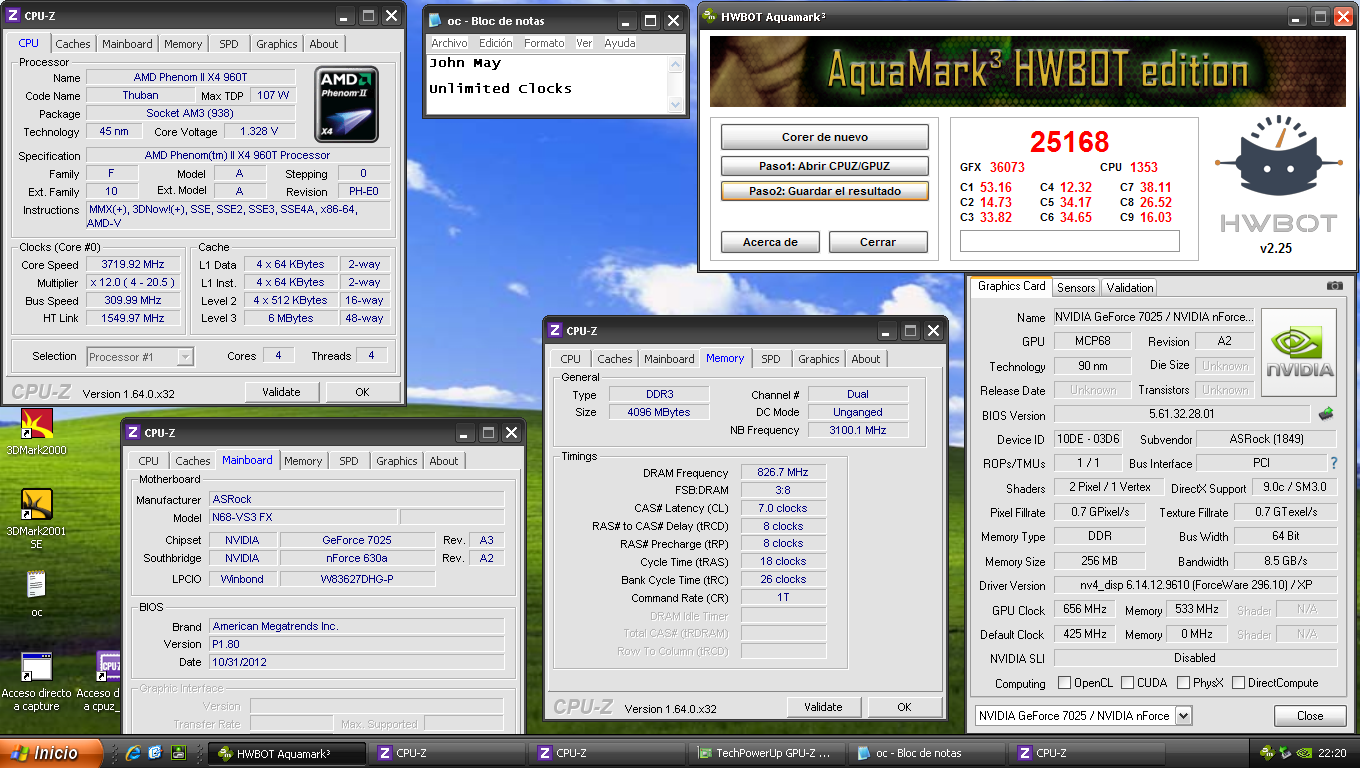Viewport: 1360px width, 768px height.
Task: Open the Graphics tab in the CPU-Z processor window
Action: pyautogui.click(x=276, y=44)
